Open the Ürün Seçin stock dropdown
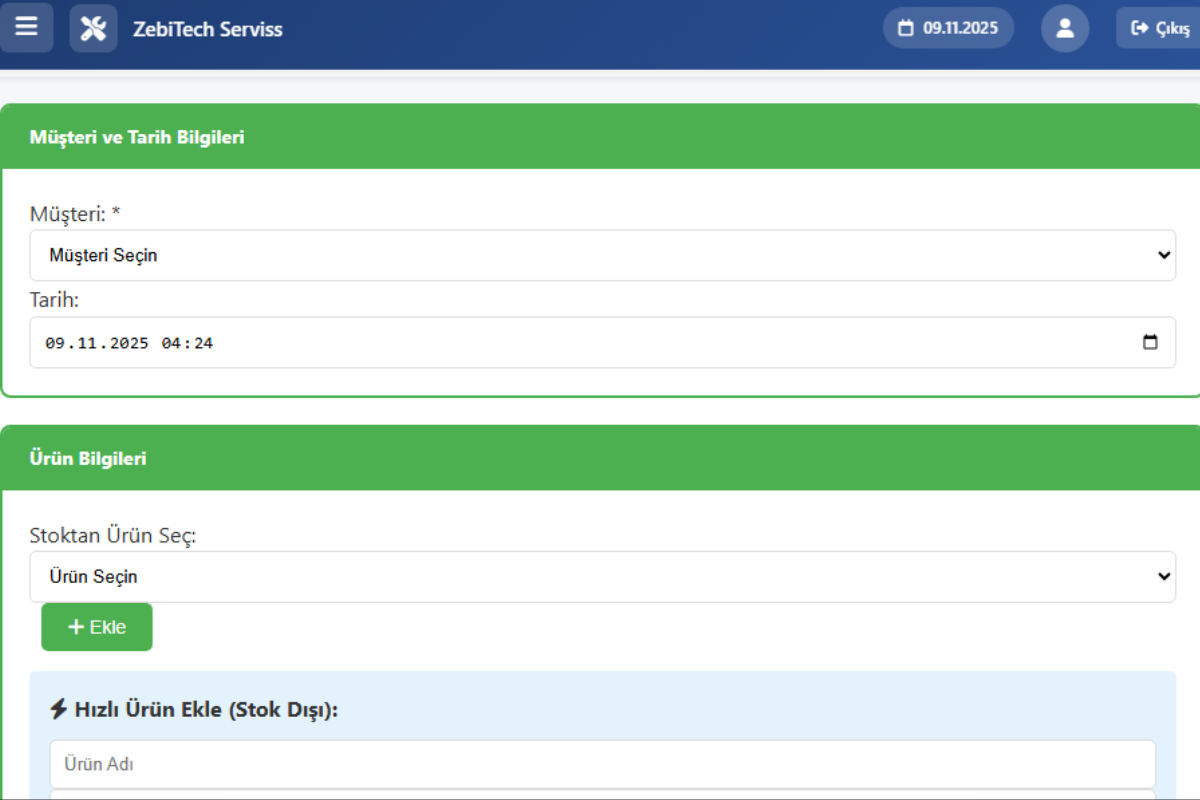This screenshot has height=800, width=1200. [x=602, y=577]
